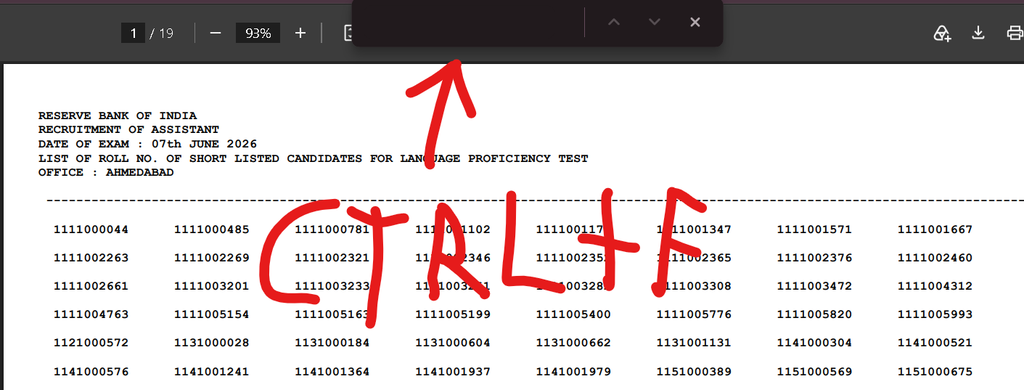Click roll number 1111000044
The image size is (1024, 390).
click(x=91, y=230)
